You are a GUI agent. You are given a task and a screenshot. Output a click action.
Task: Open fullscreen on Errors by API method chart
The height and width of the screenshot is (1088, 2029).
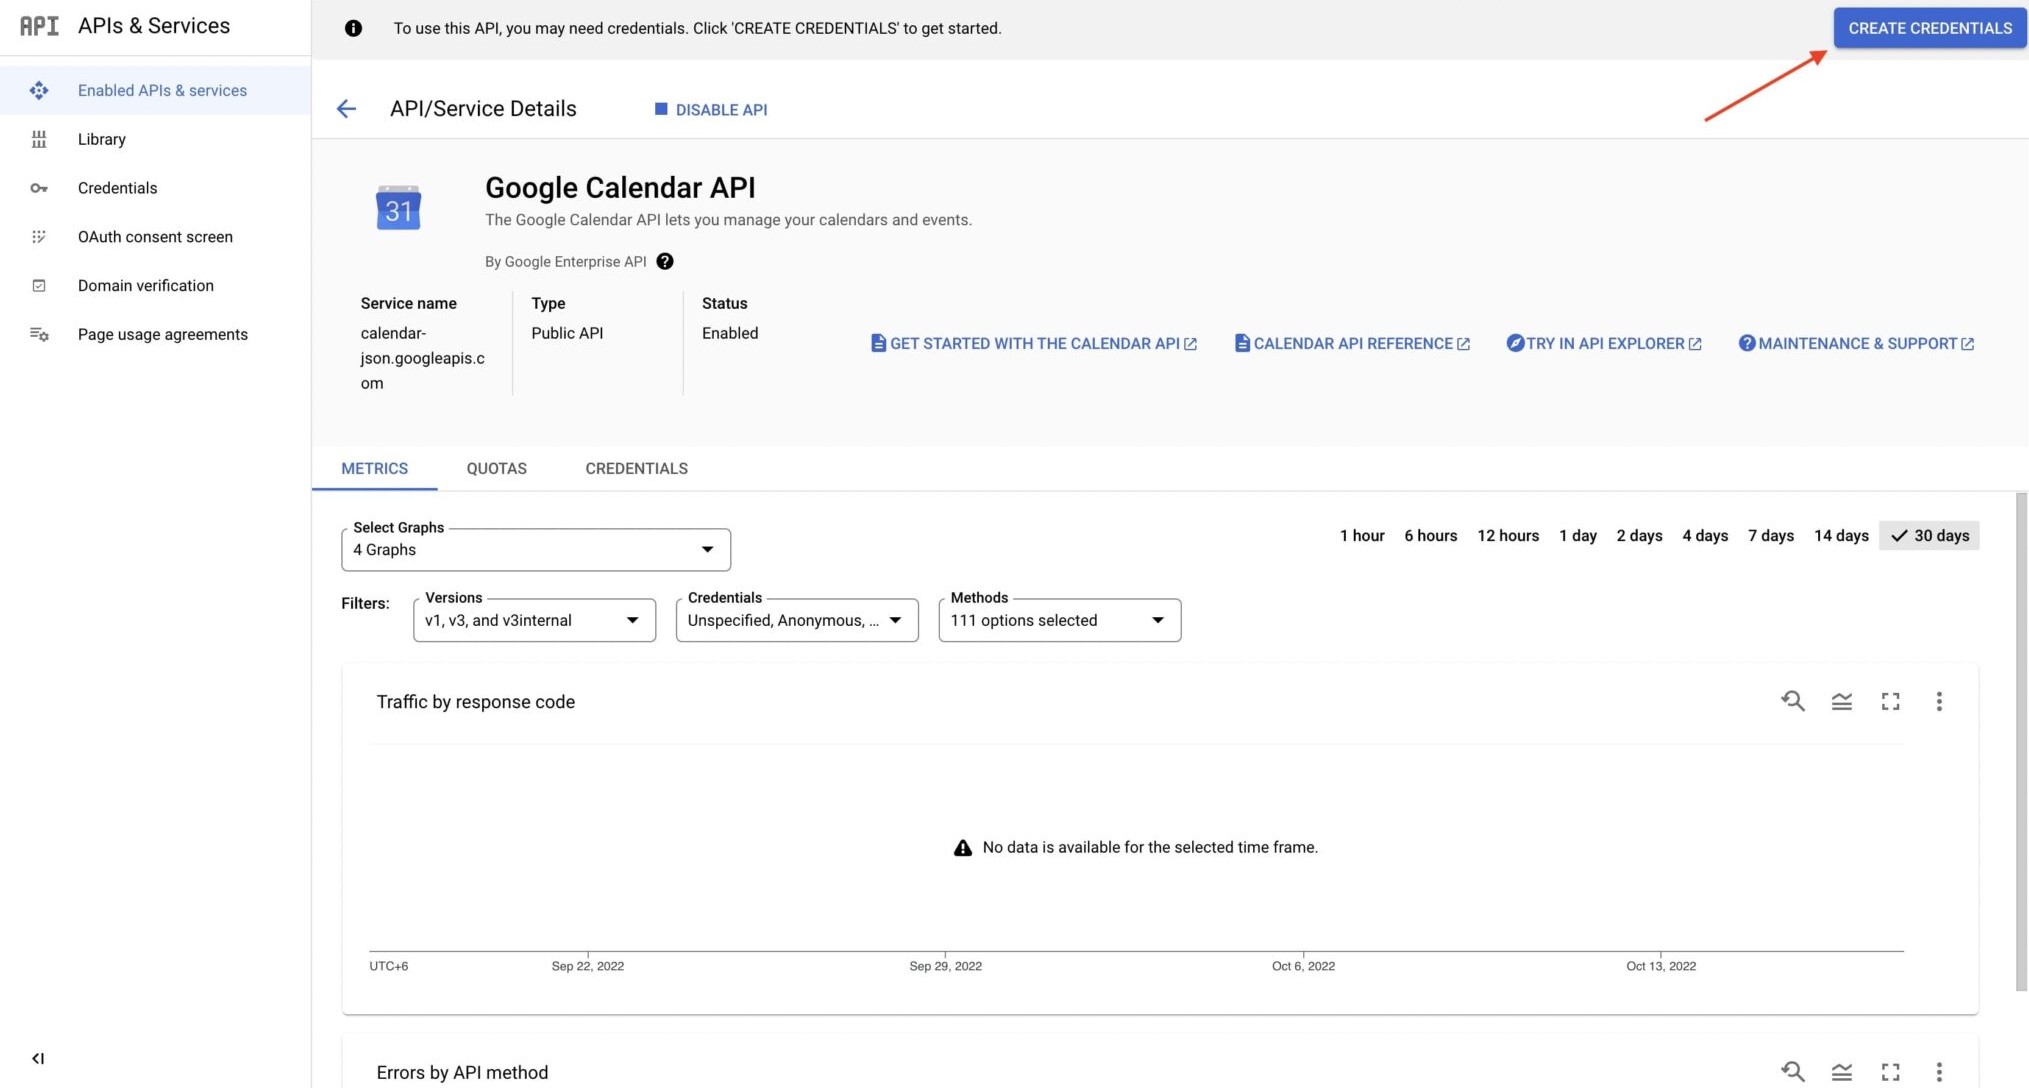1890,1071
